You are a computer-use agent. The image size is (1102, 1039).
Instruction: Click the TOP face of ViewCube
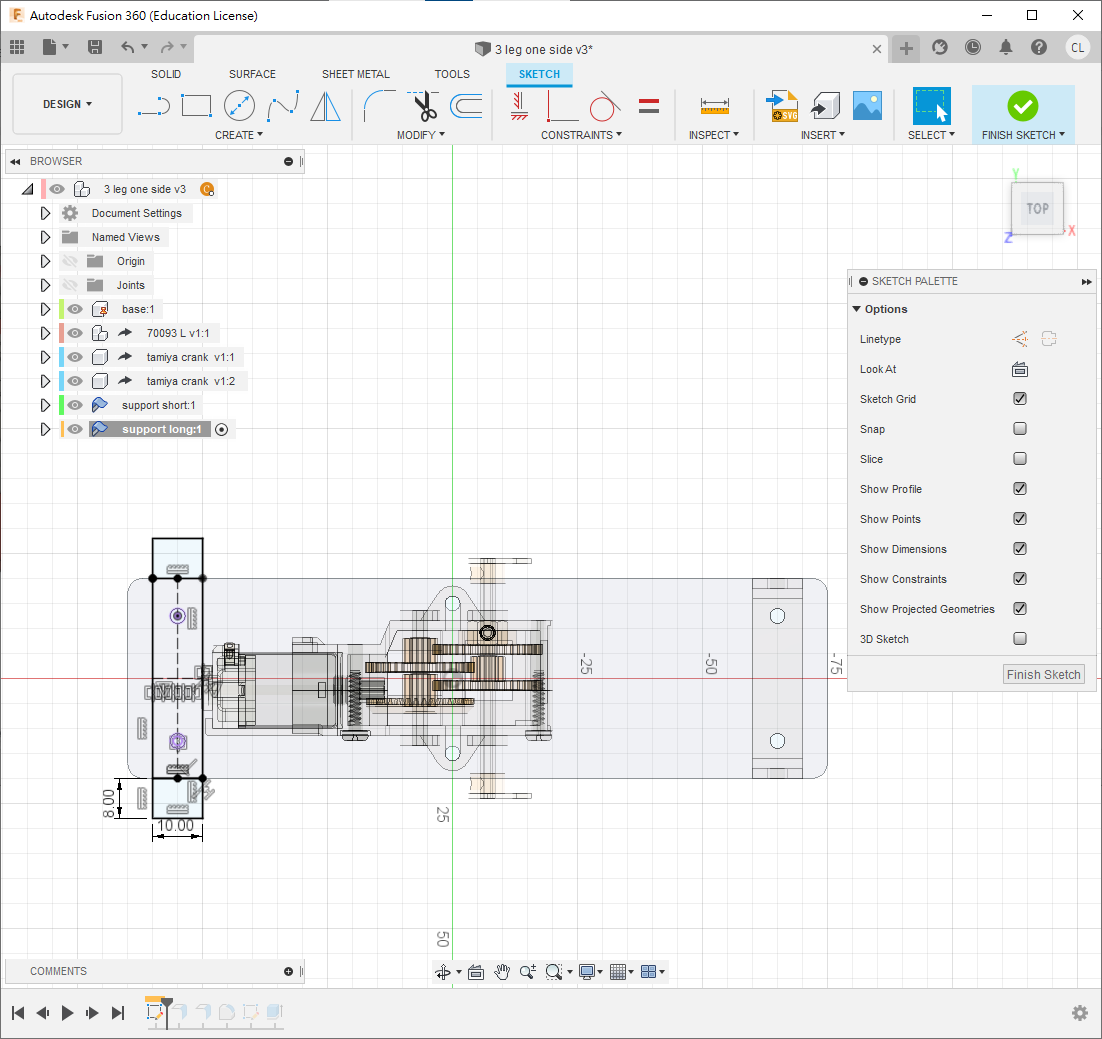click(x=1037, y=209)
